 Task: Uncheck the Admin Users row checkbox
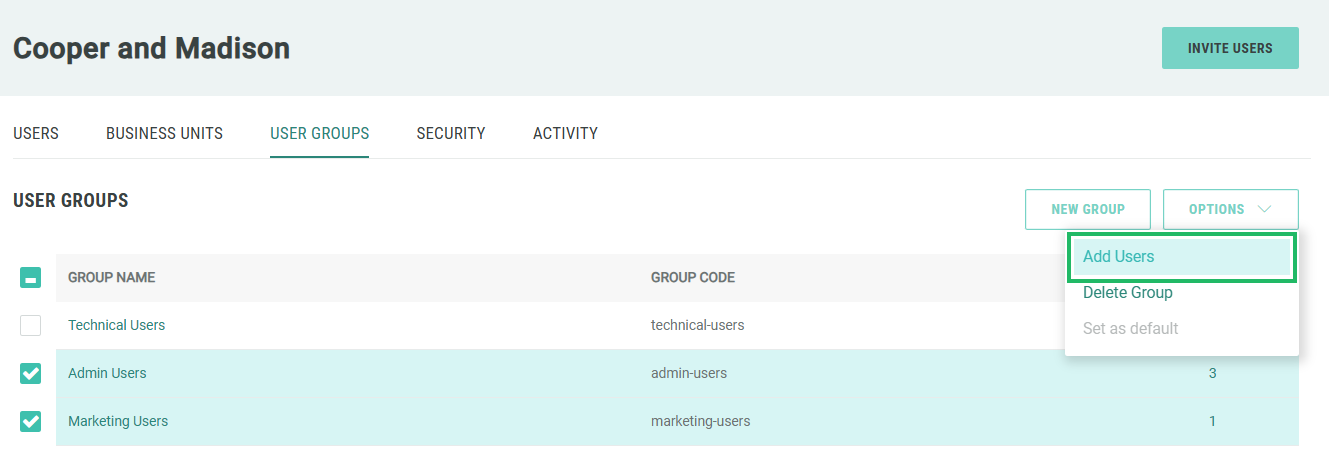click(x=31, y=373)
